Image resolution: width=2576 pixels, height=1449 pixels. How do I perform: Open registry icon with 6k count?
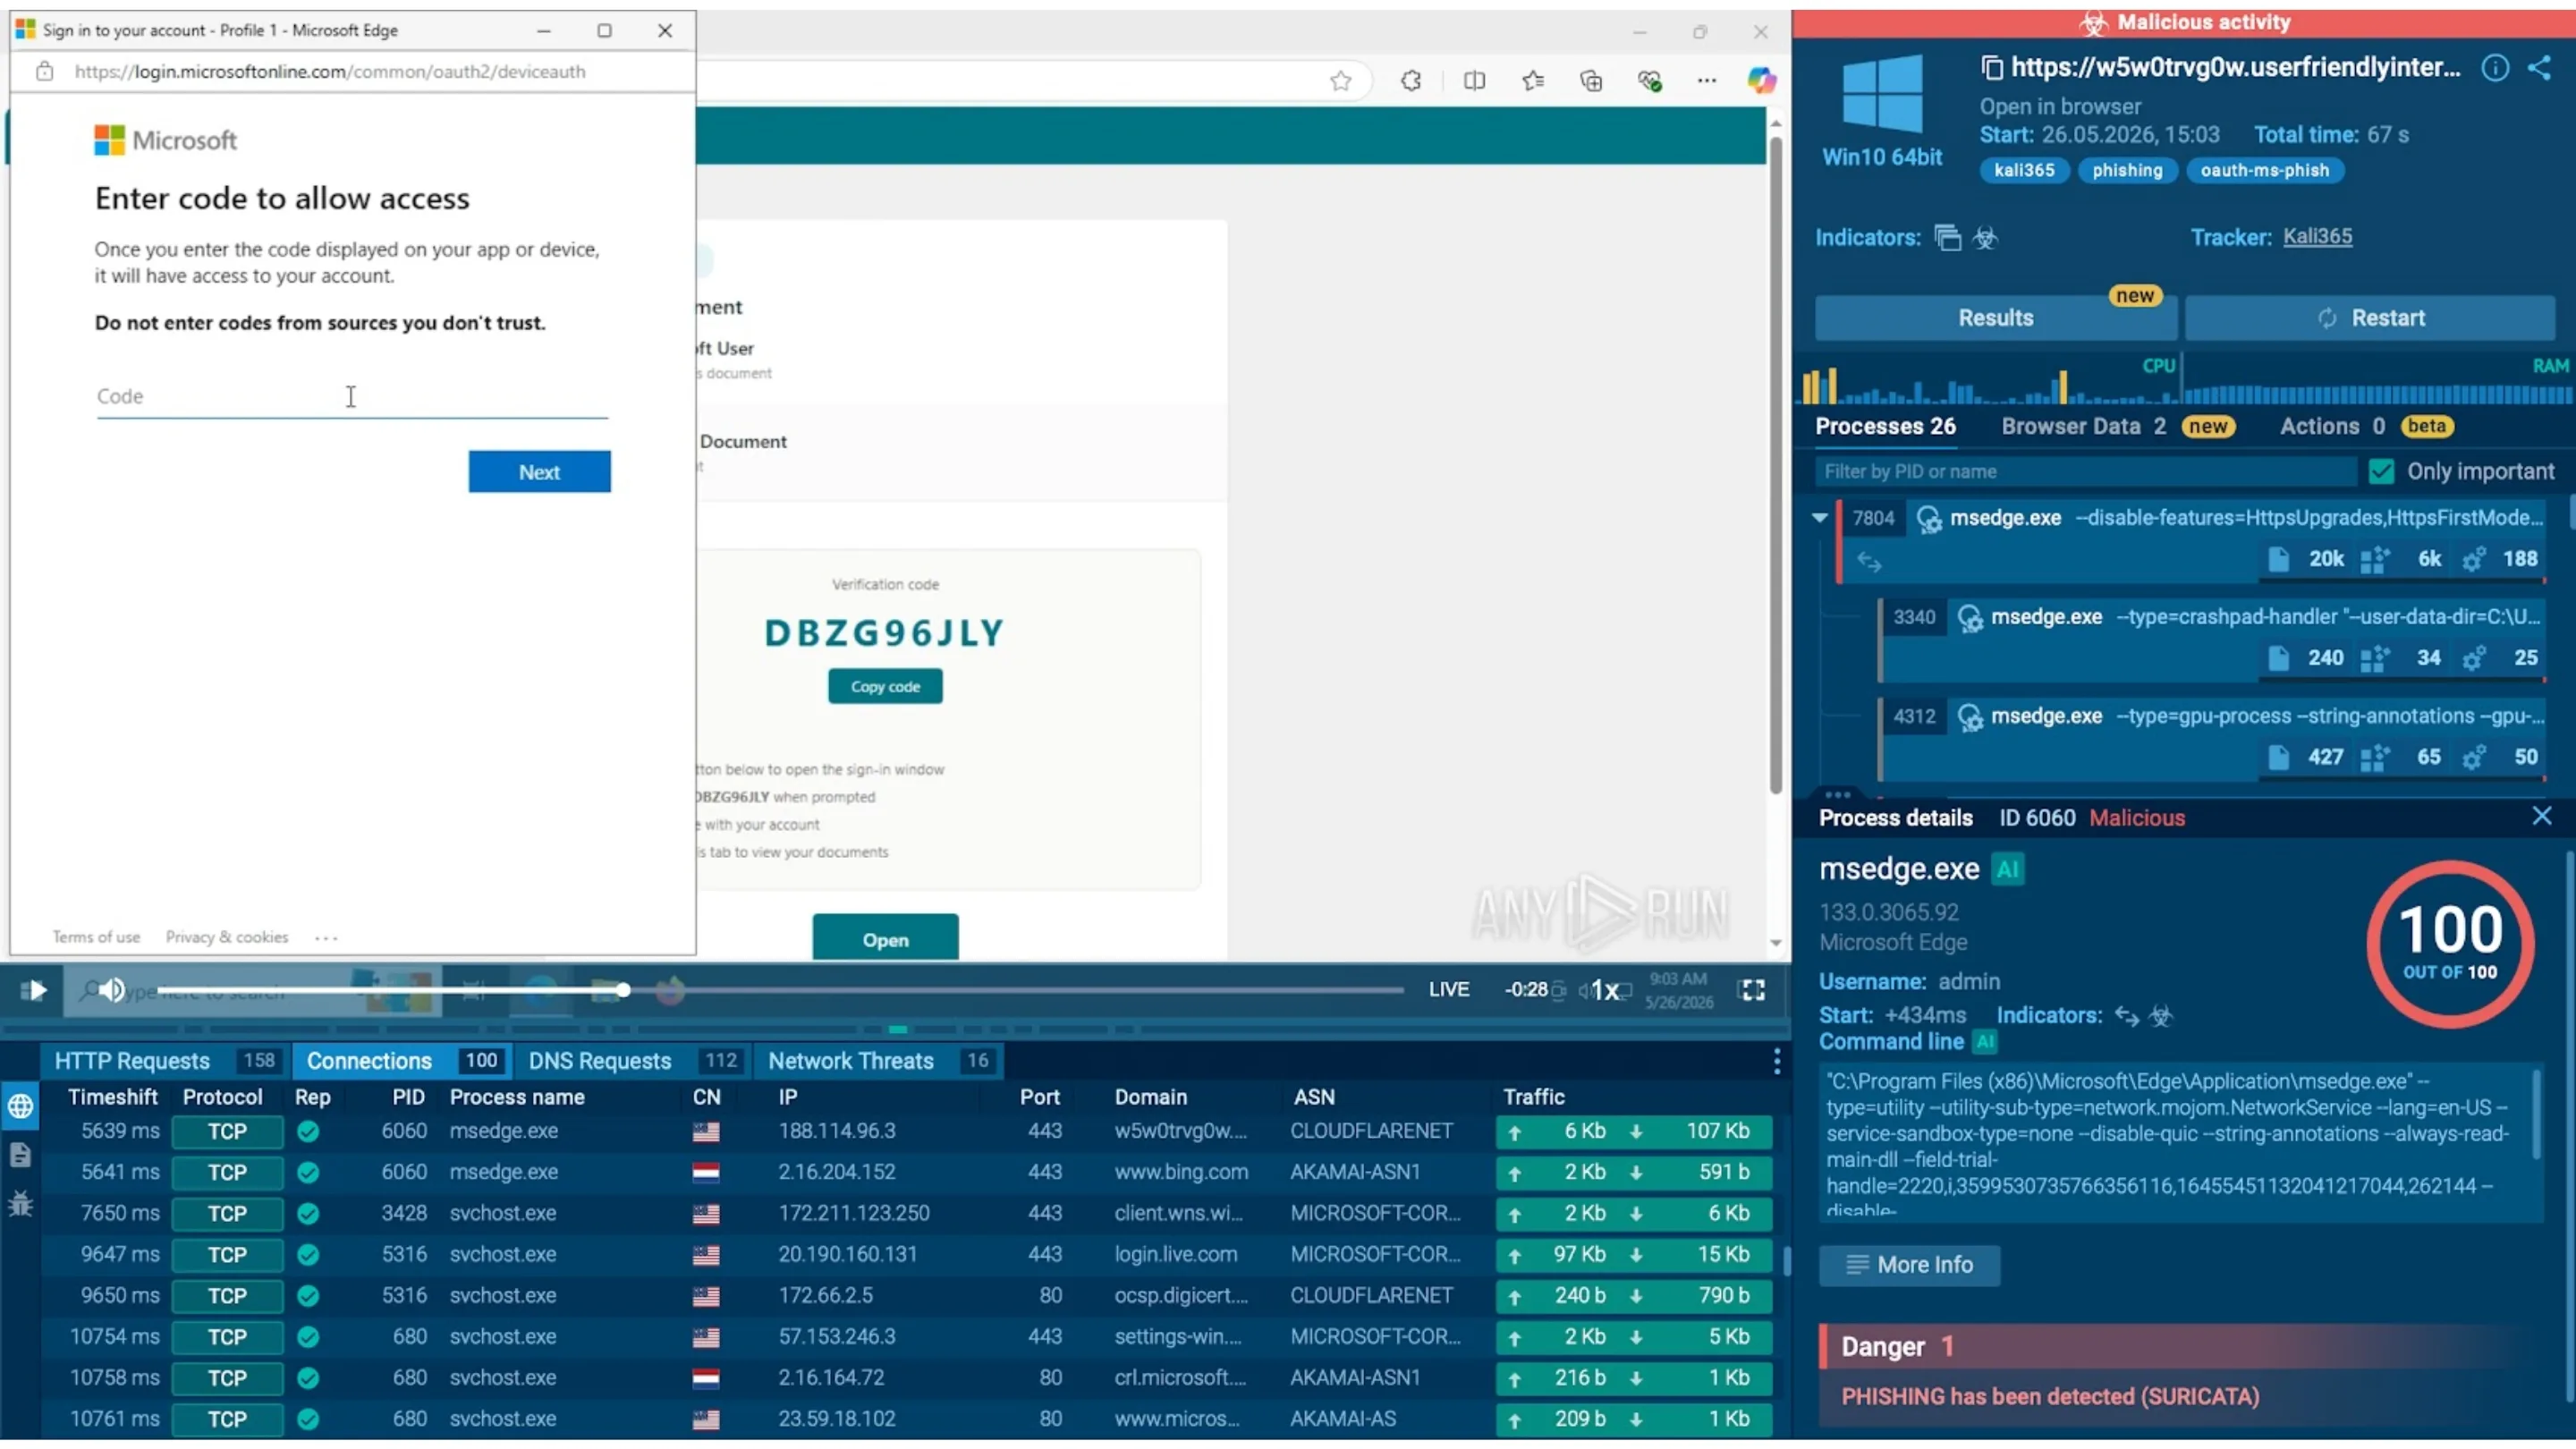tap(2375, 560)
